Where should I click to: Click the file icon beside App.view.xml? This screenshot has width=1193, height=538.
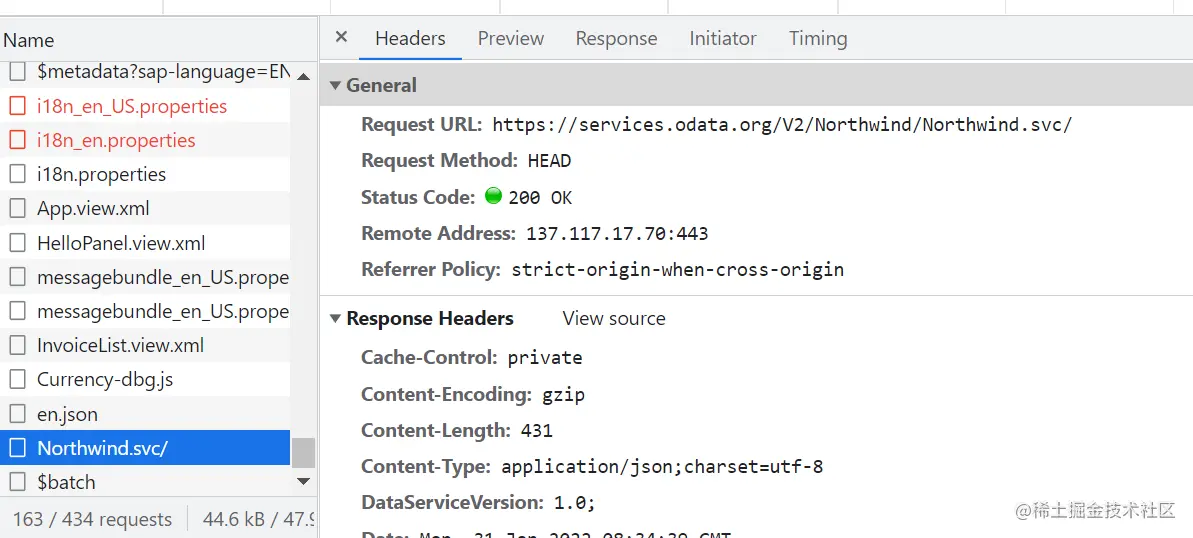point(17,209)
